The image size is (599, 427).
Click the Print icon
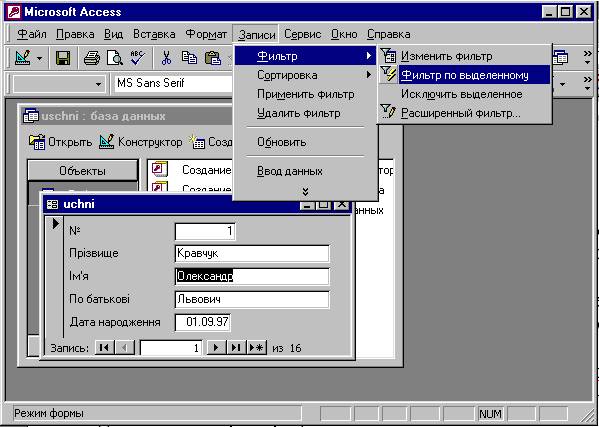pyautogui.click(x=92, y=58)
